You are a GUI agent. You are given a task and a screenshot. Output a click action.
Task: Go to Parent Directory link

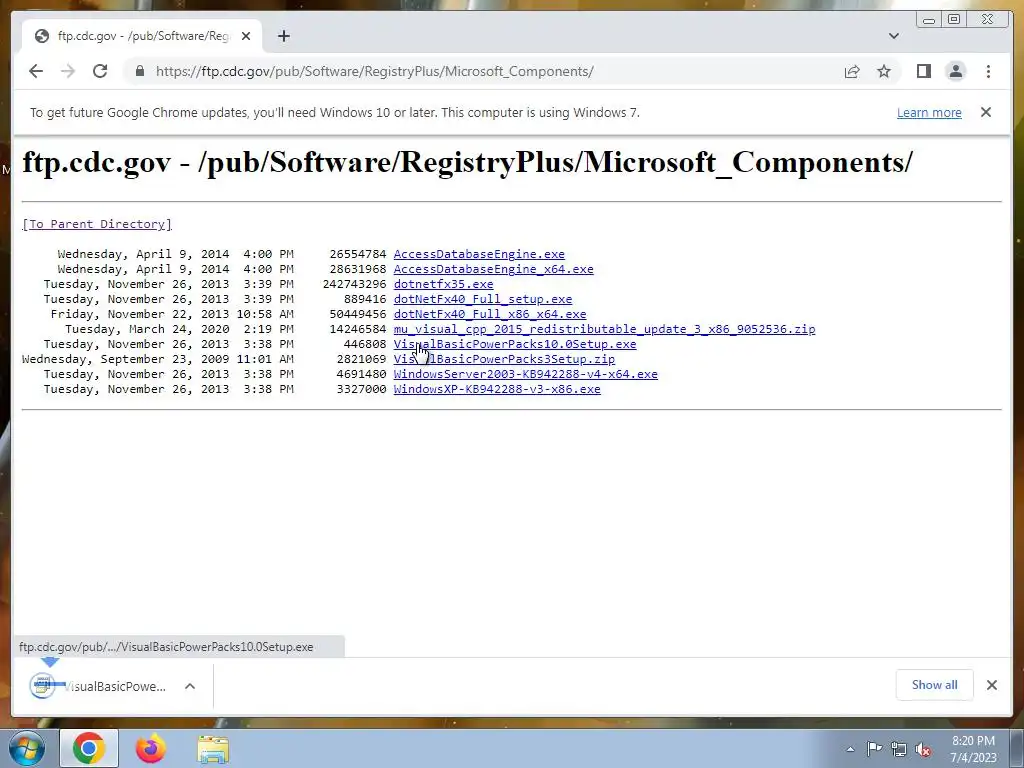[x=97, y=224]
